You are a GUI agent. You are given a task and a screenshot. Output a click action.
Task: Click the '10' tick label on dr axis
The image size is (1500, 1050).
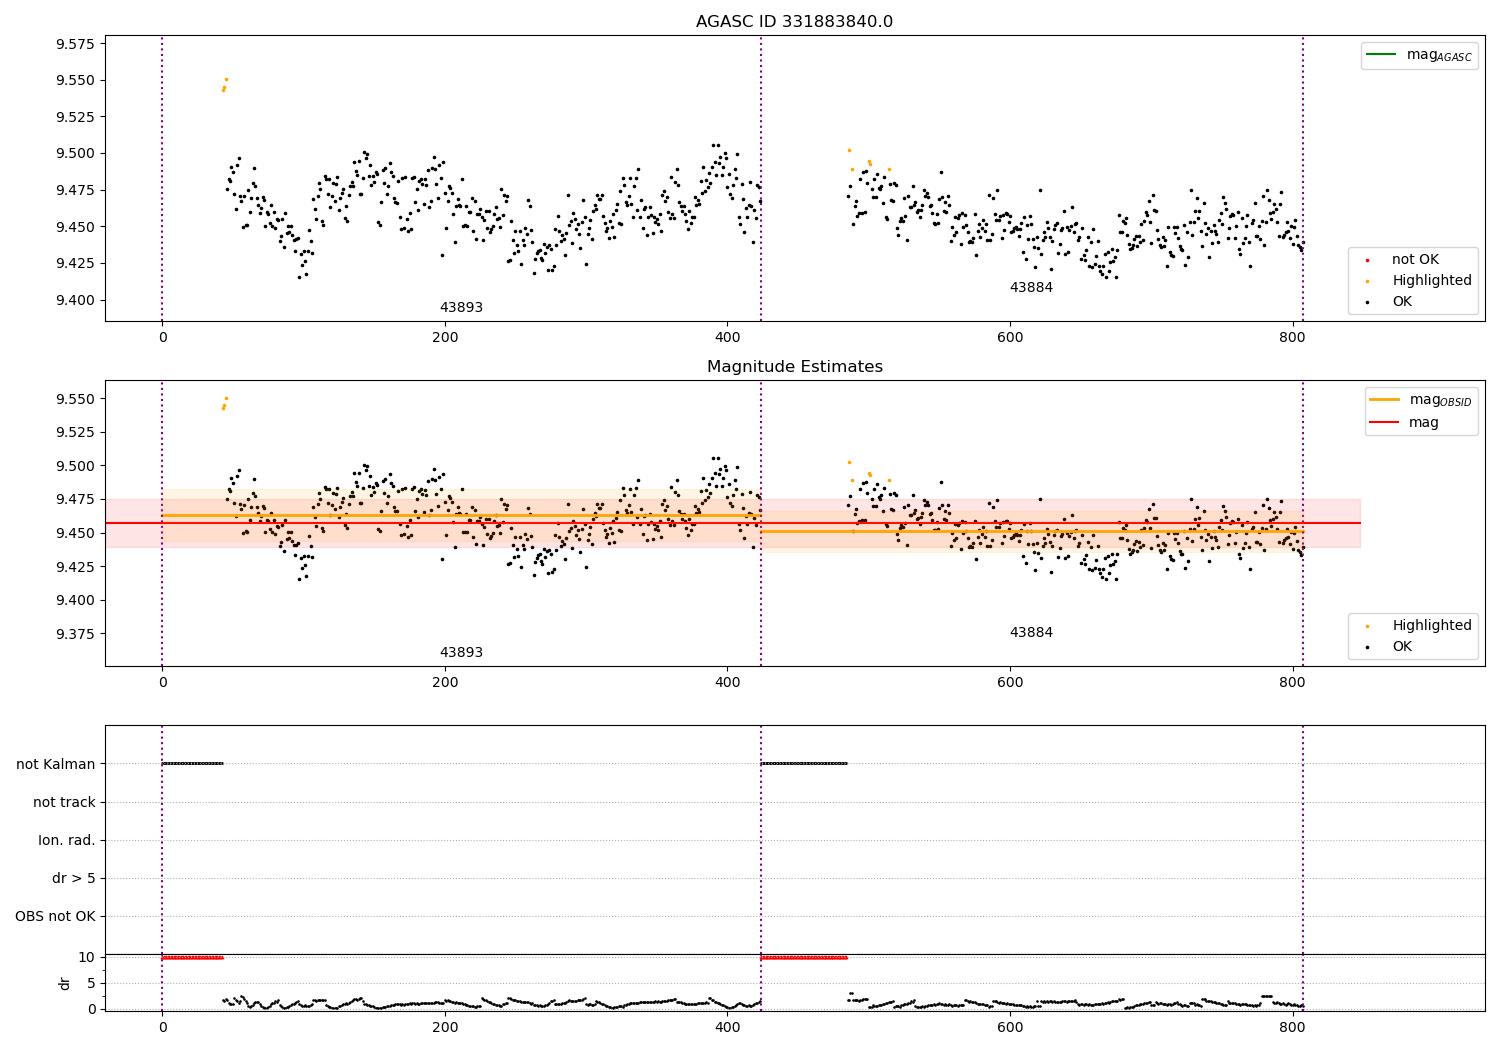pyautogui.click(x=87, y=957)
